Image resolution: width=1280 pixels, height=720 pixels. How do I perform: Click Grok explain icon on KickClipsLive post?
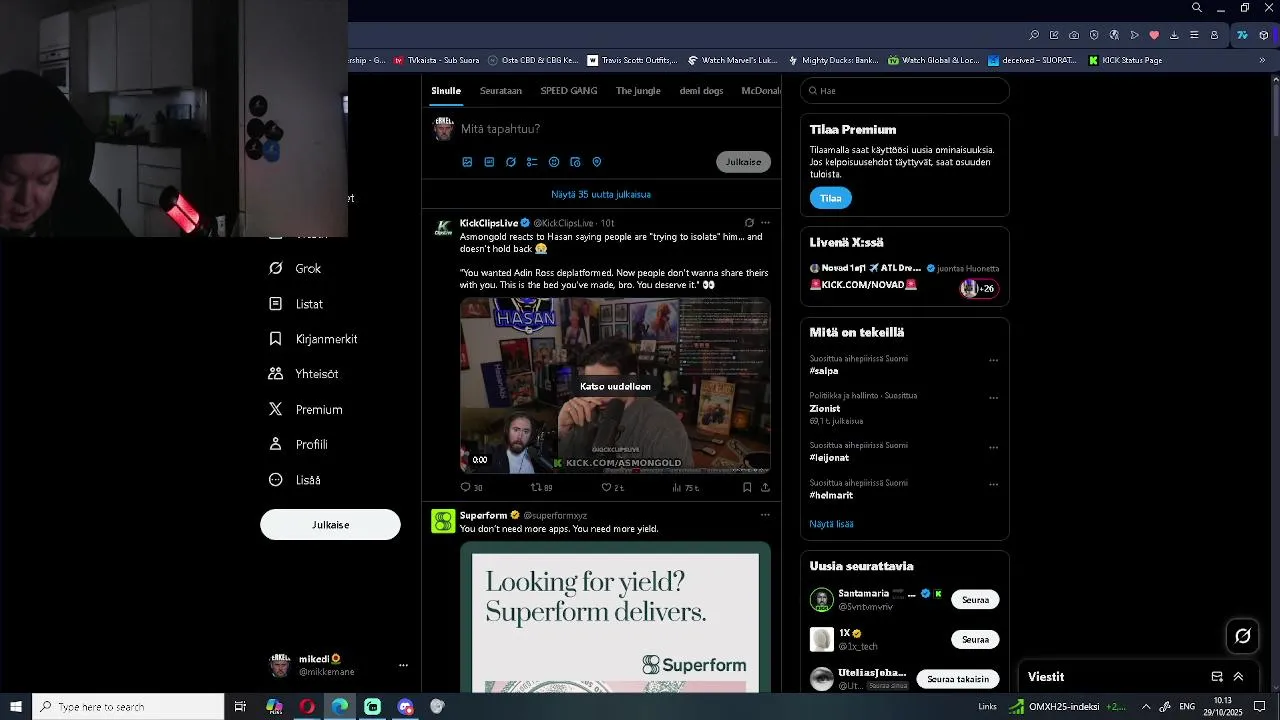coord(749,223)
